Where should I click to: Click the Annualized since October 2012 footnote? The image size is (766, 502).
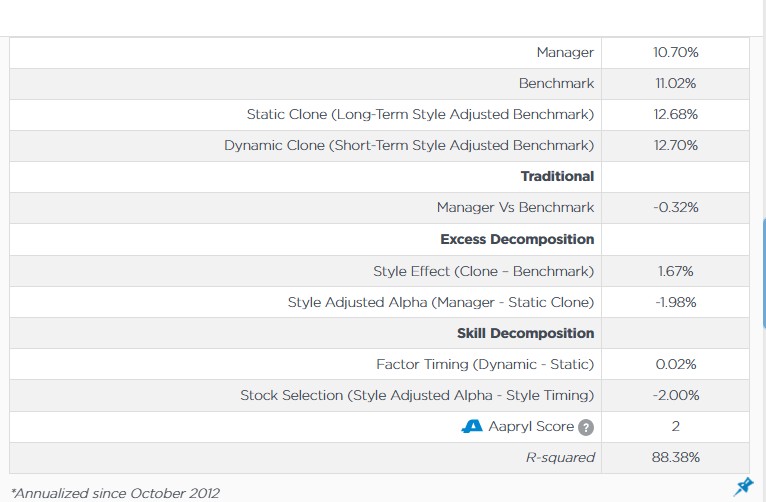(115, 492)
